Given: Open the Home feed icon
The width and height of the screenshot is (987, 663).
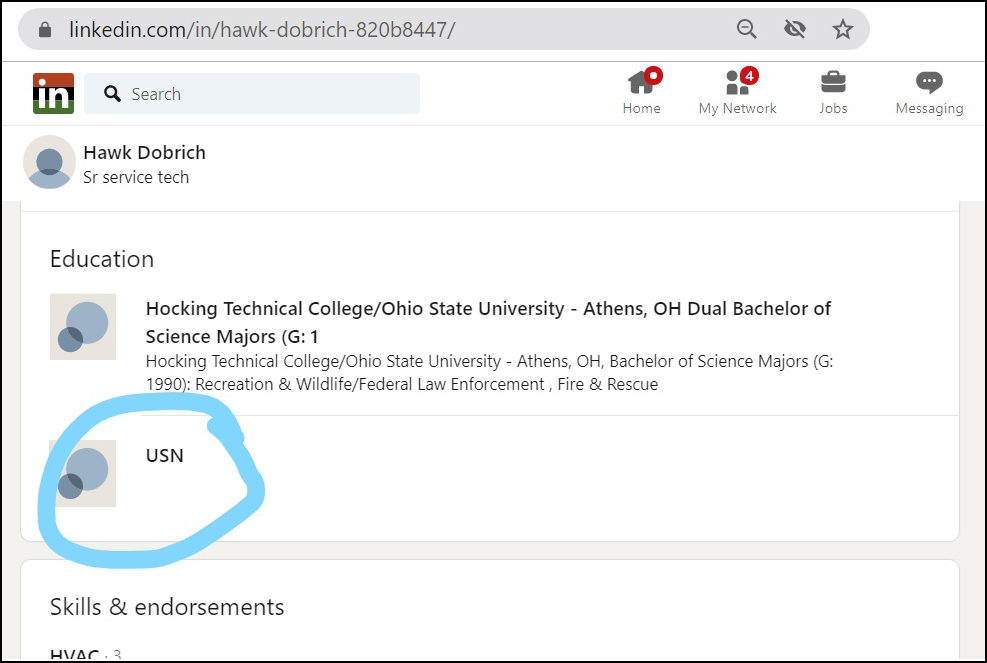Looking at the screenshot, I should [641, 84].
